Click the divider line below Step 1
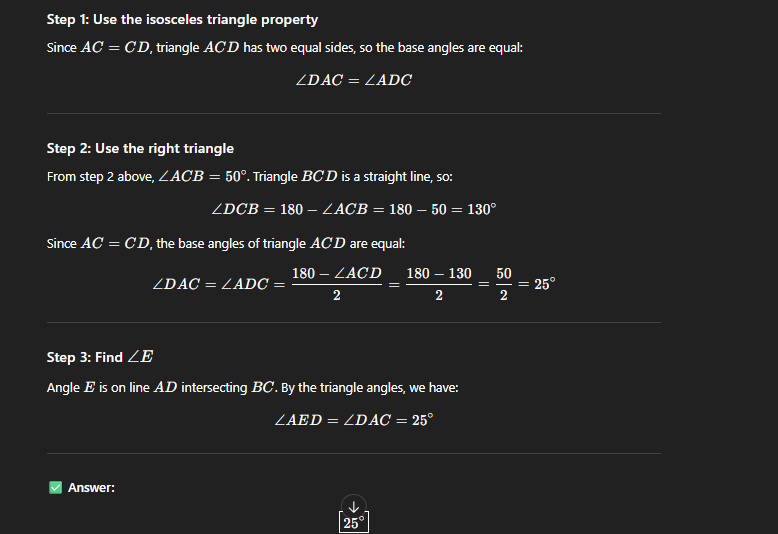 pos(354,113)
